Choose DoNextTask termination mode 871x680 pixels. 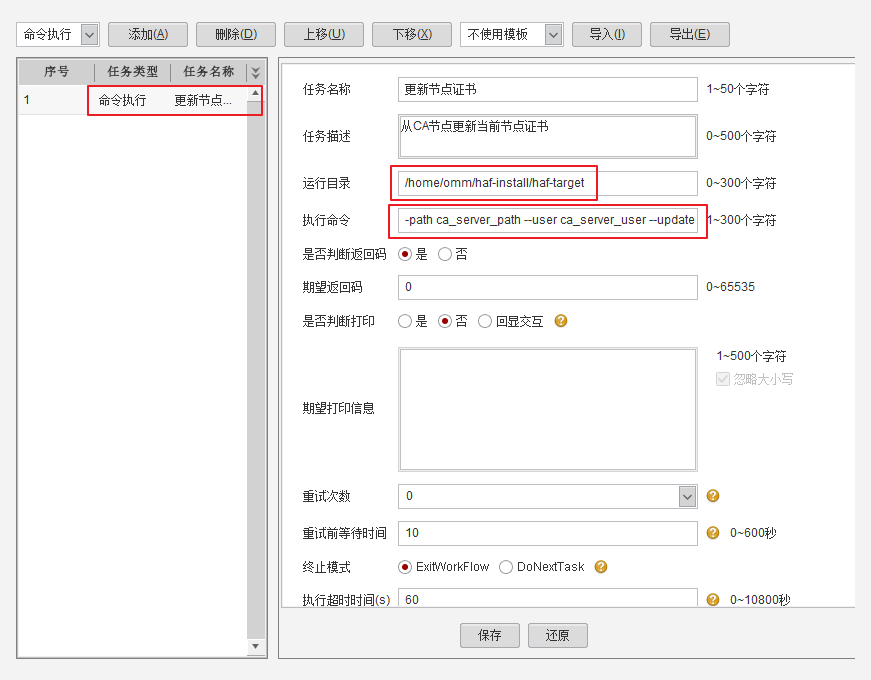point(505,567)
